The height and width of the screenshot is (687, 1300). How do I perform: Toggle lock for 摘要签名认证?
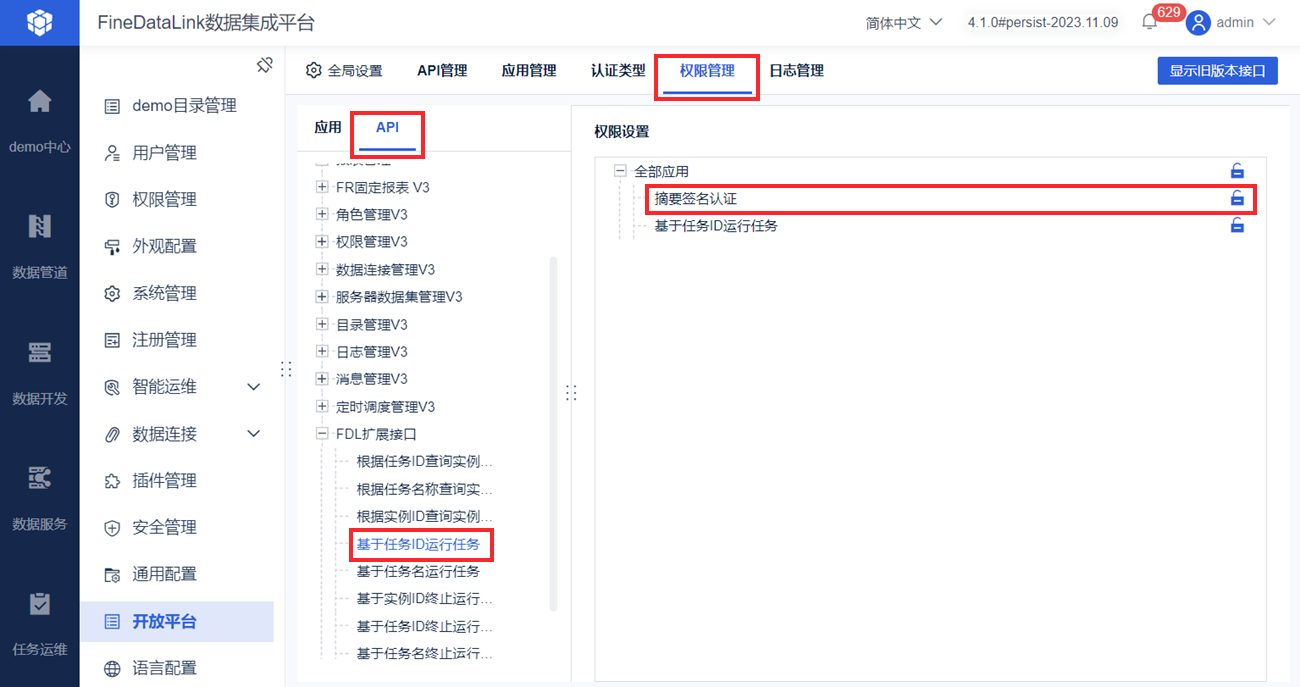1237,198
